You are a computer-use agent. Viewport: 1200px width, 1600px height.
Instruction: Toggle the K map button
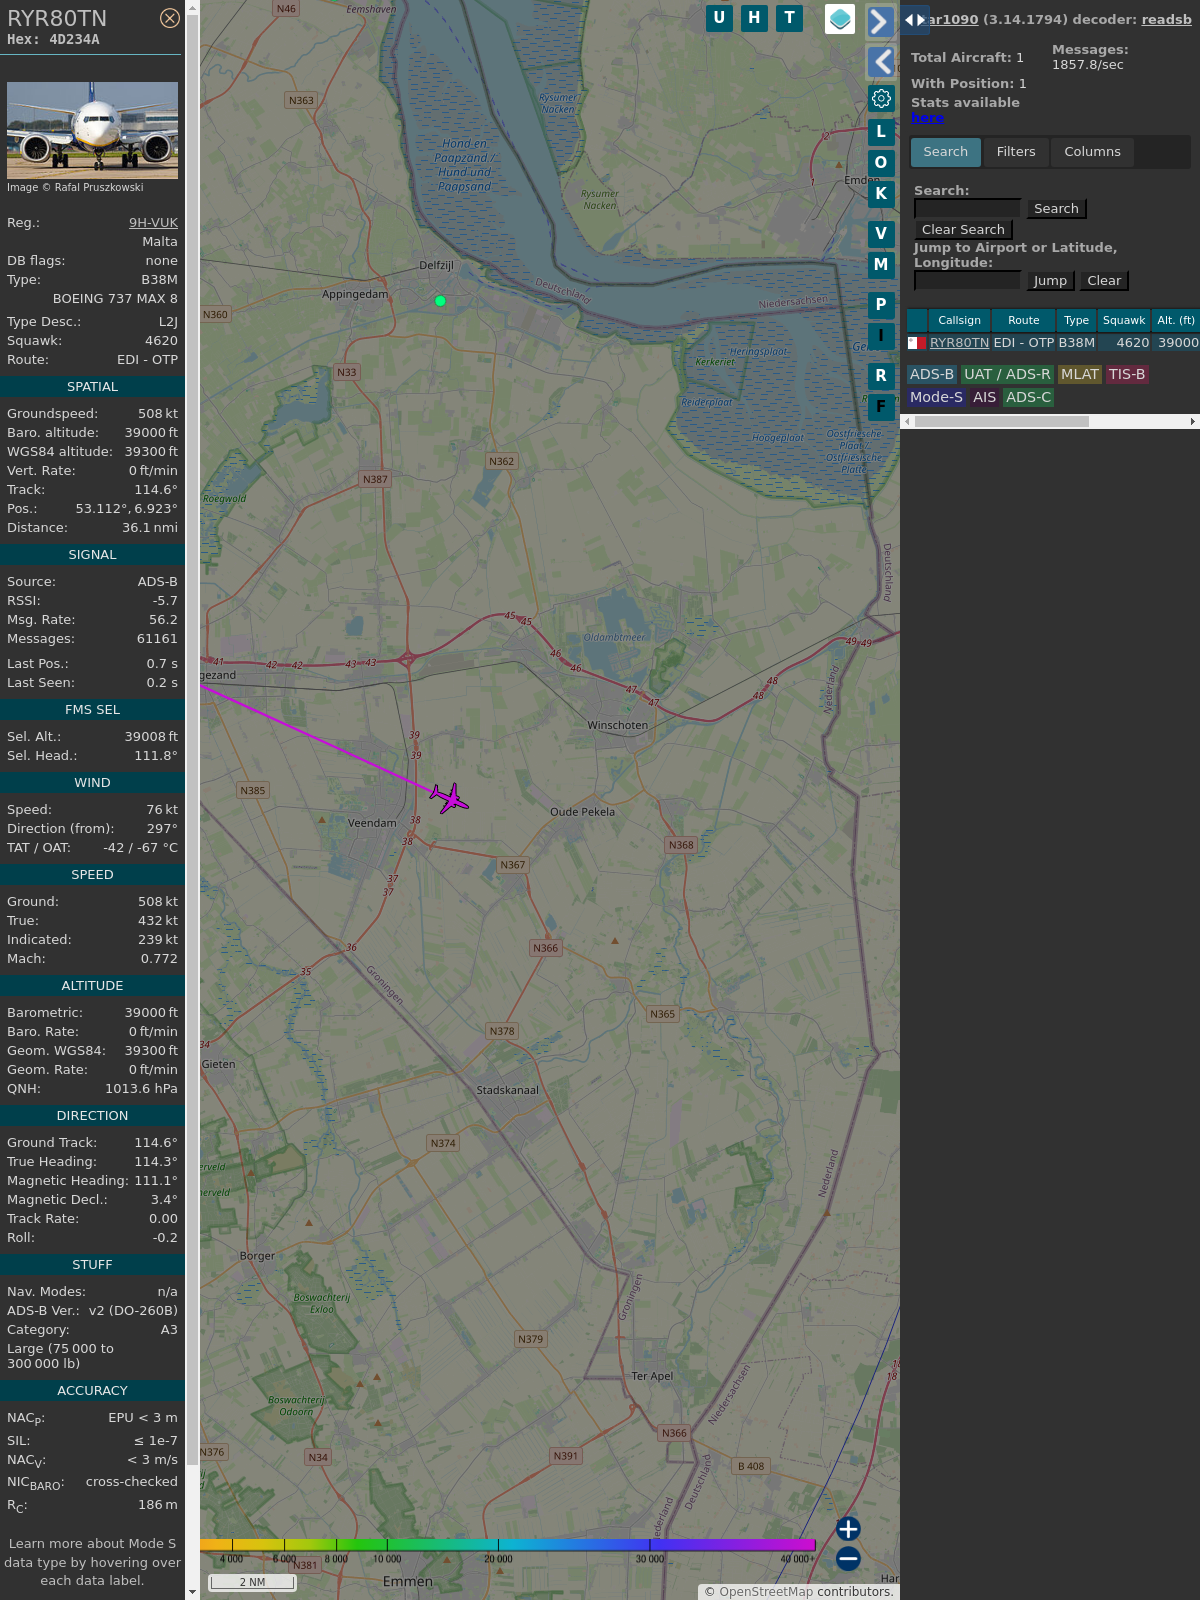(881, 193)
